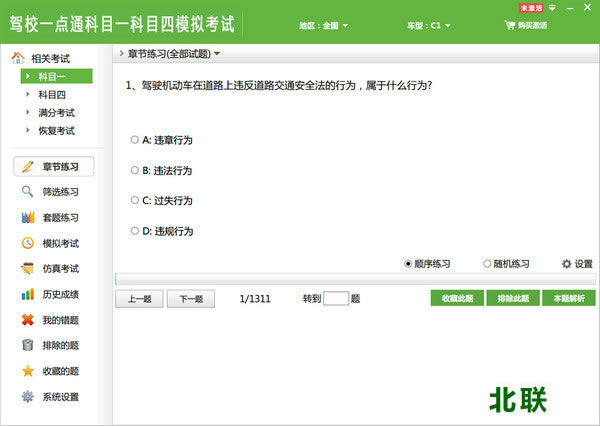Click the 套题练习 books icon
This screenshot has width=600, height=426.
click(x=28, y=217)
